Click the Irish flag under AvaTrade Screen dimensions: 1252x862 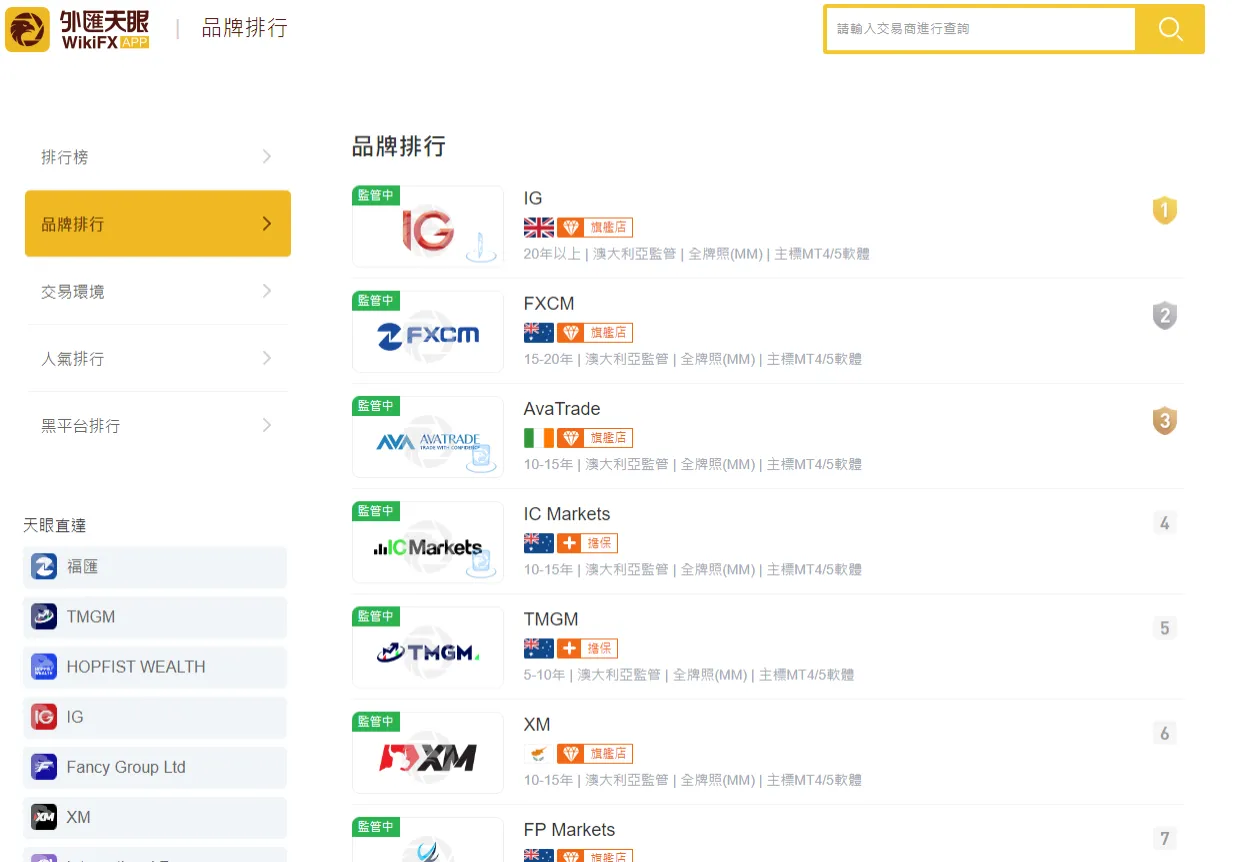[x=538, y=438]
